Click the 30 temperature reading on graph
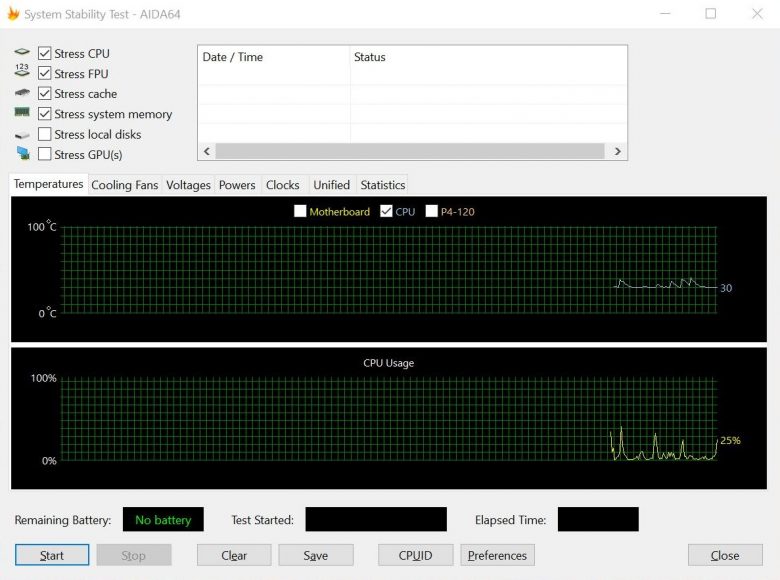 (x=726, y=288)
